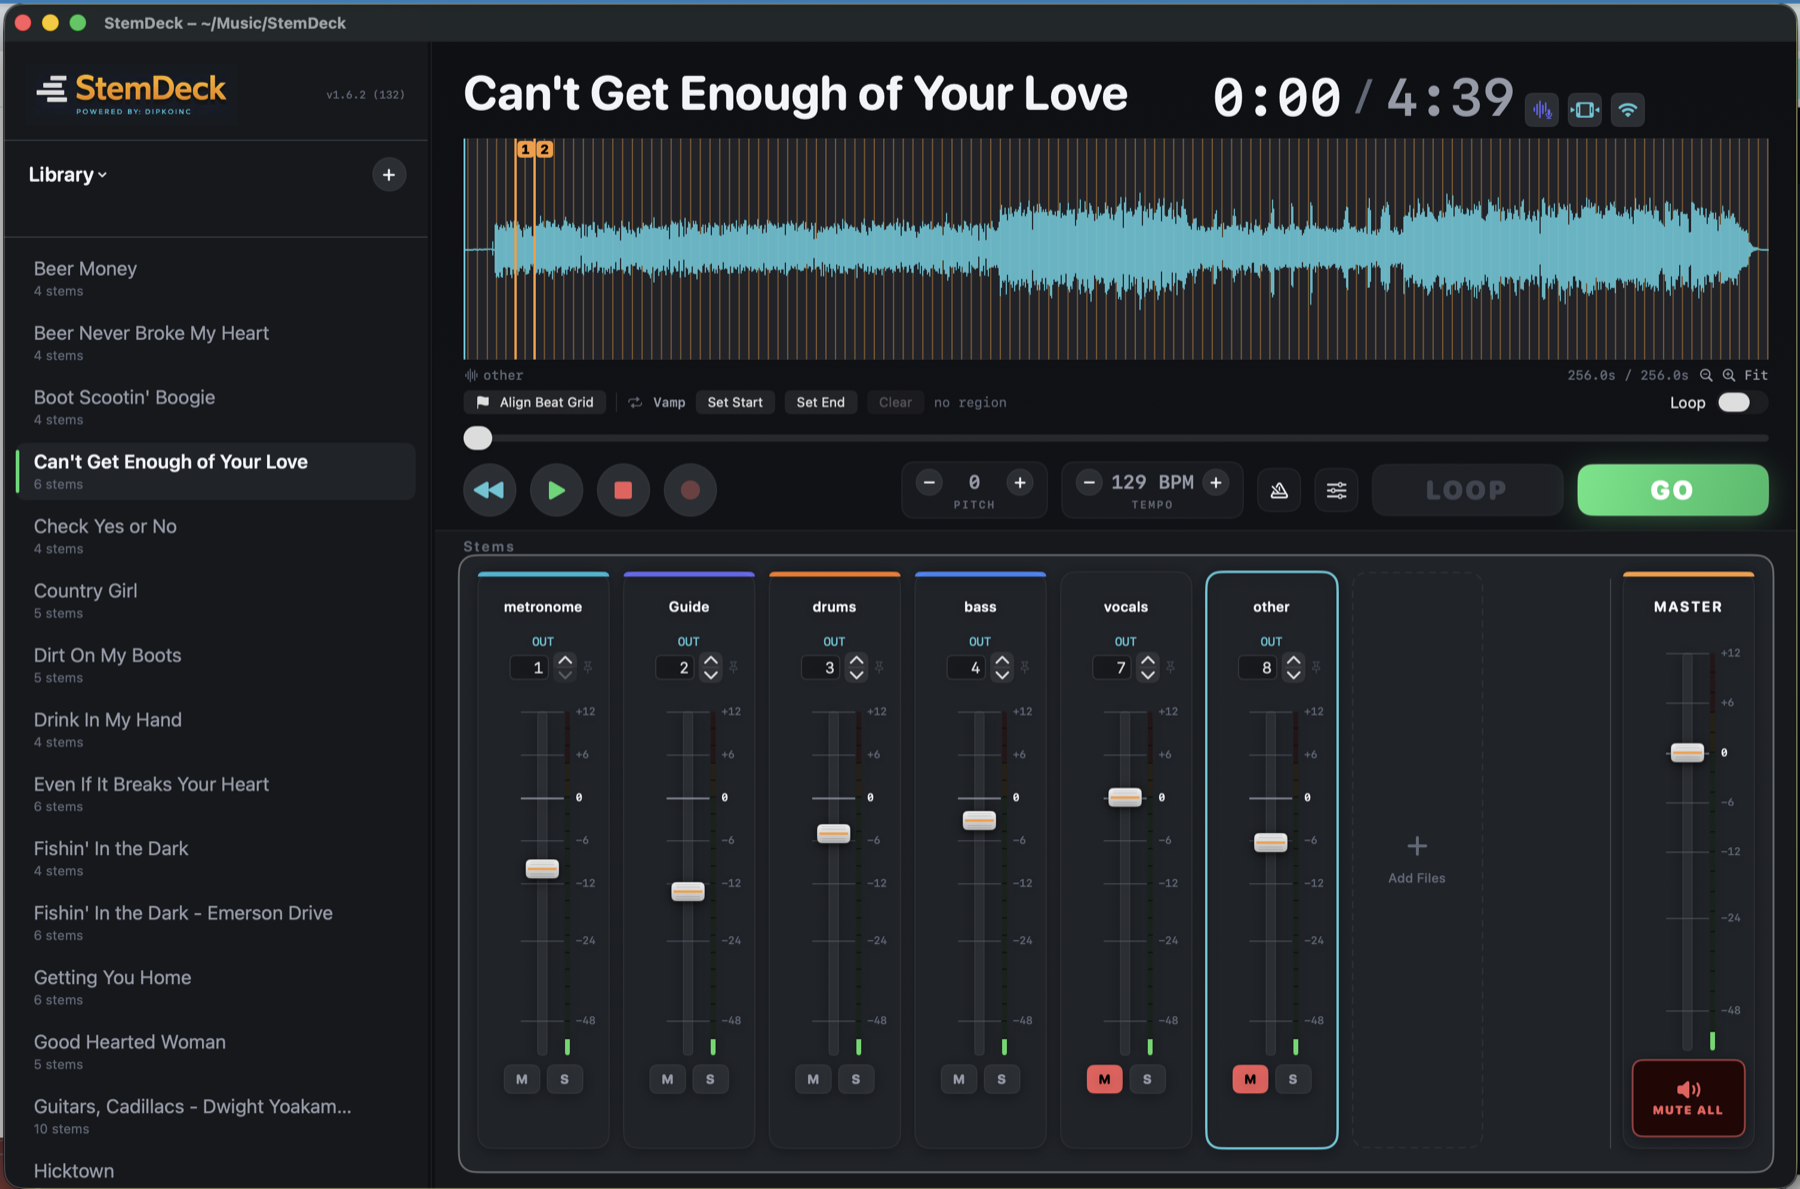Open the metronome icon button

1279,490
